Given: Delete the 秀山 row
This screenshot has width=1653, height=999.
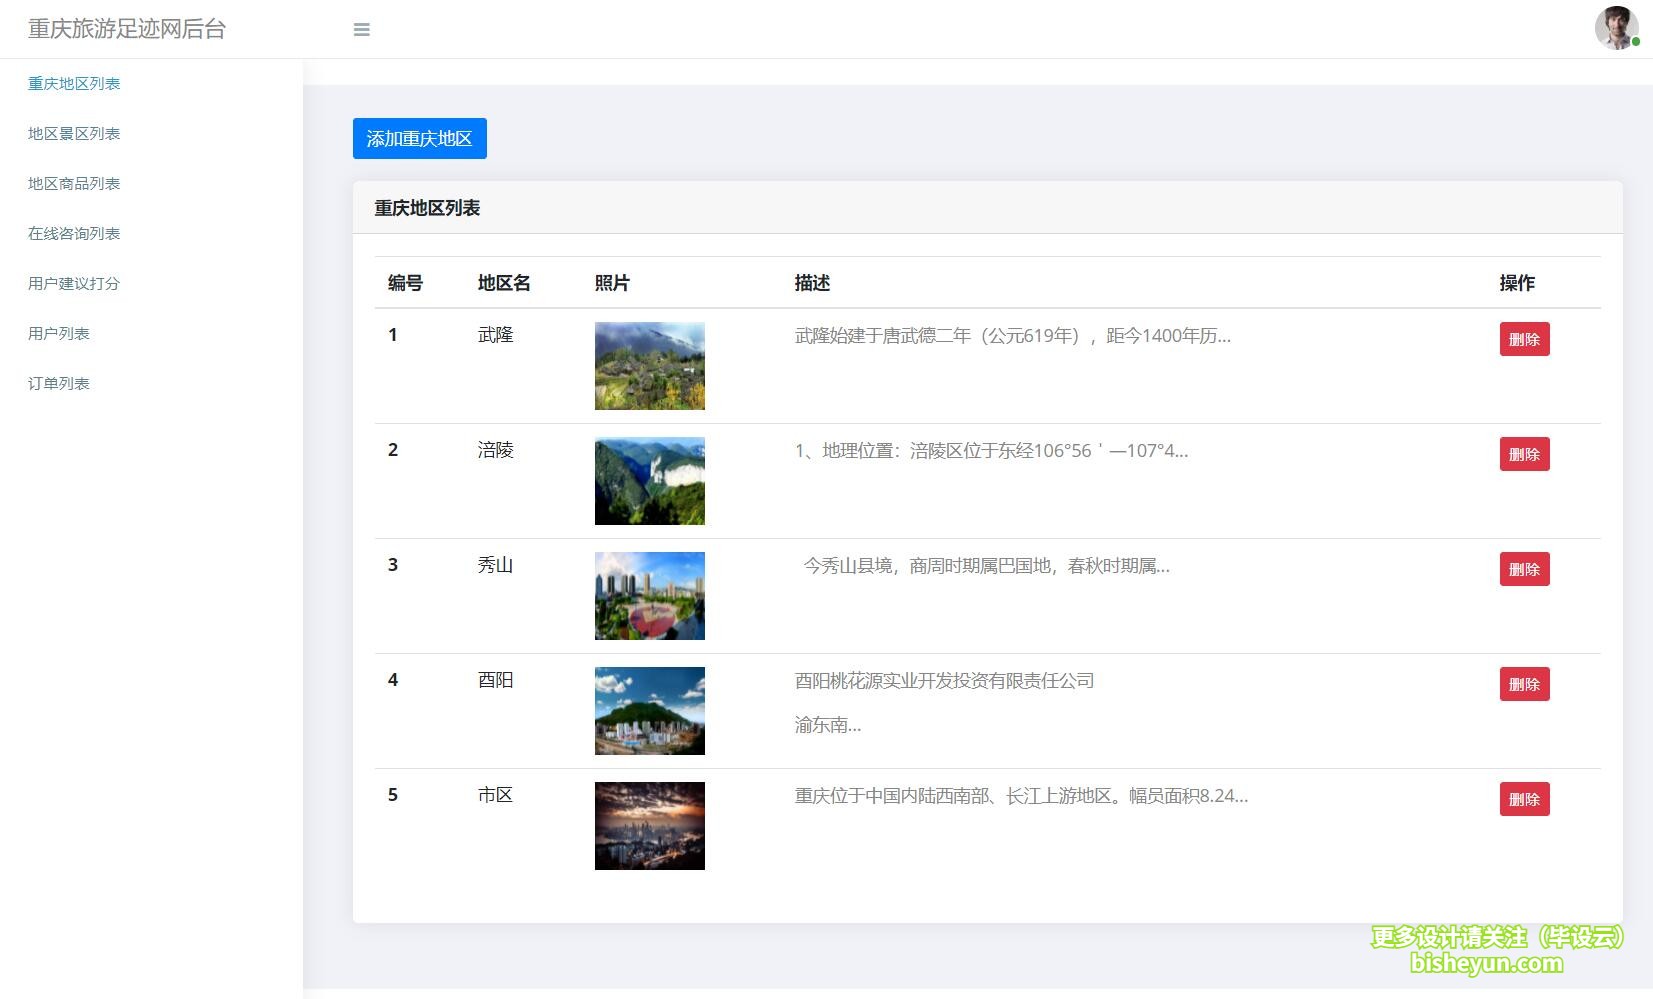Looking at the screenshot, I should pos(1524,569).
